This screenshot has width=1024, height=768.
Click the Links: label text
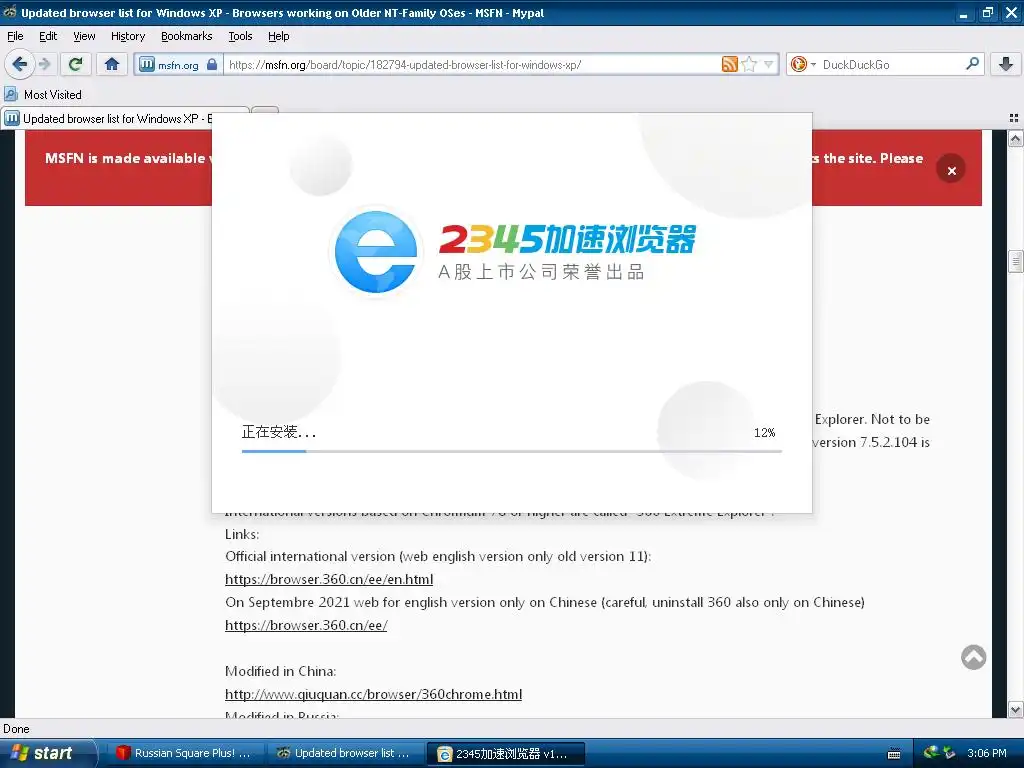242,534
